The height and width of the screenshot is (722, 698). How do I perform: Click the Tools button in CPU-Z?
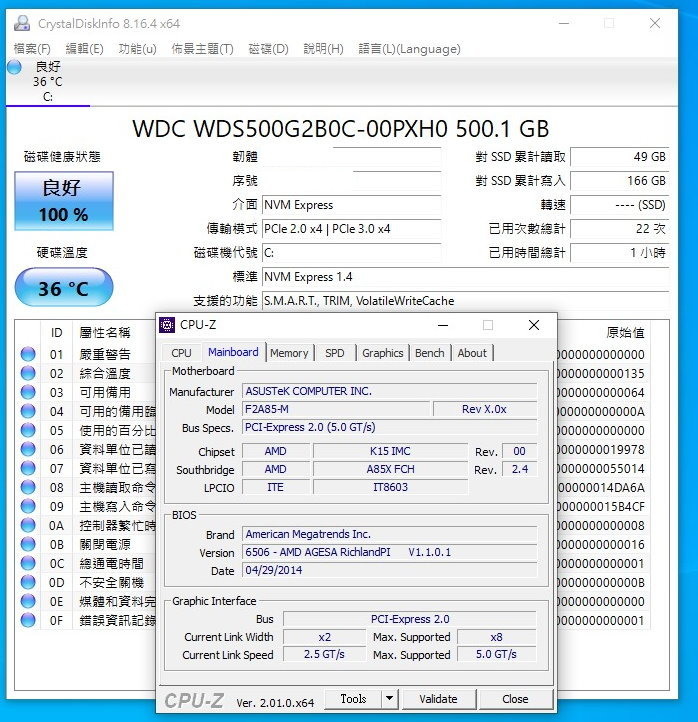click(353, 699)
